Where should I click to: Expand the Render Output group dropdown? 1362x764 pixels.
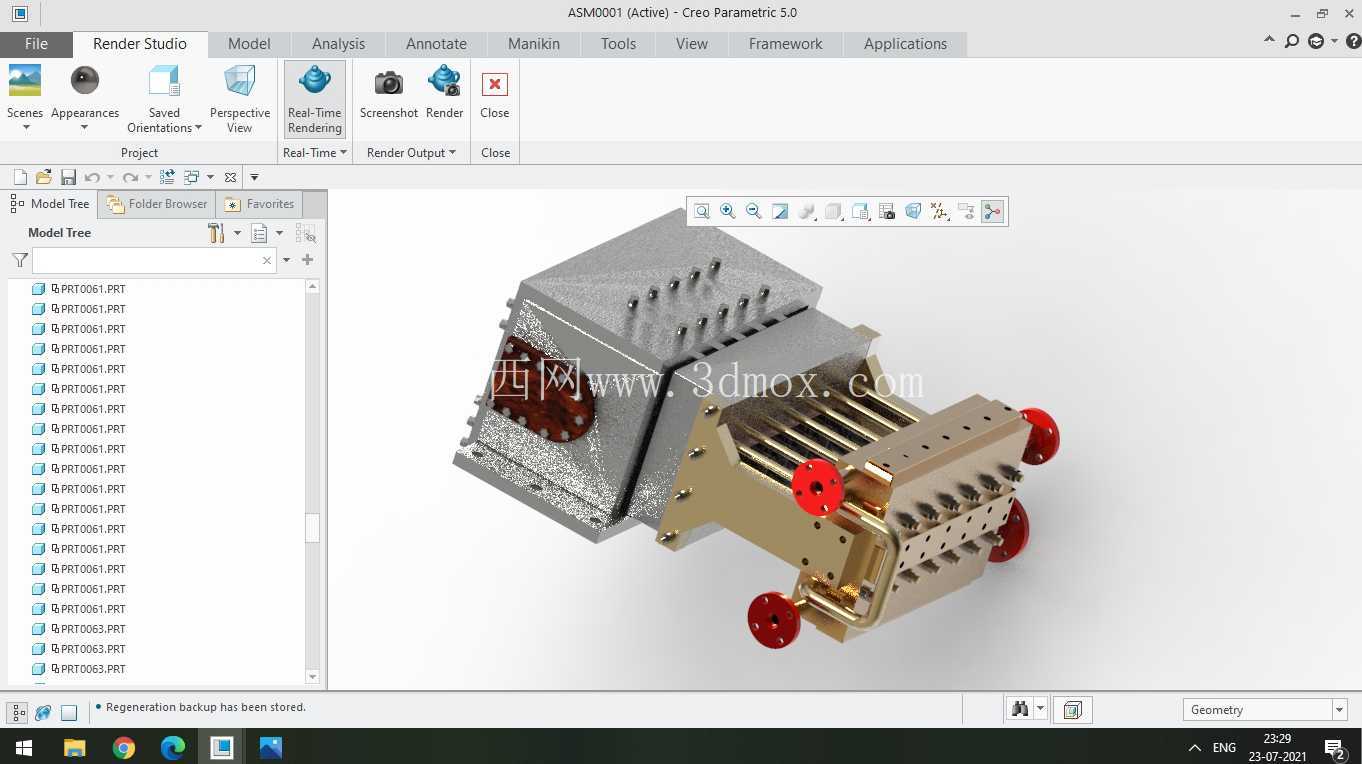pos(411,153)
